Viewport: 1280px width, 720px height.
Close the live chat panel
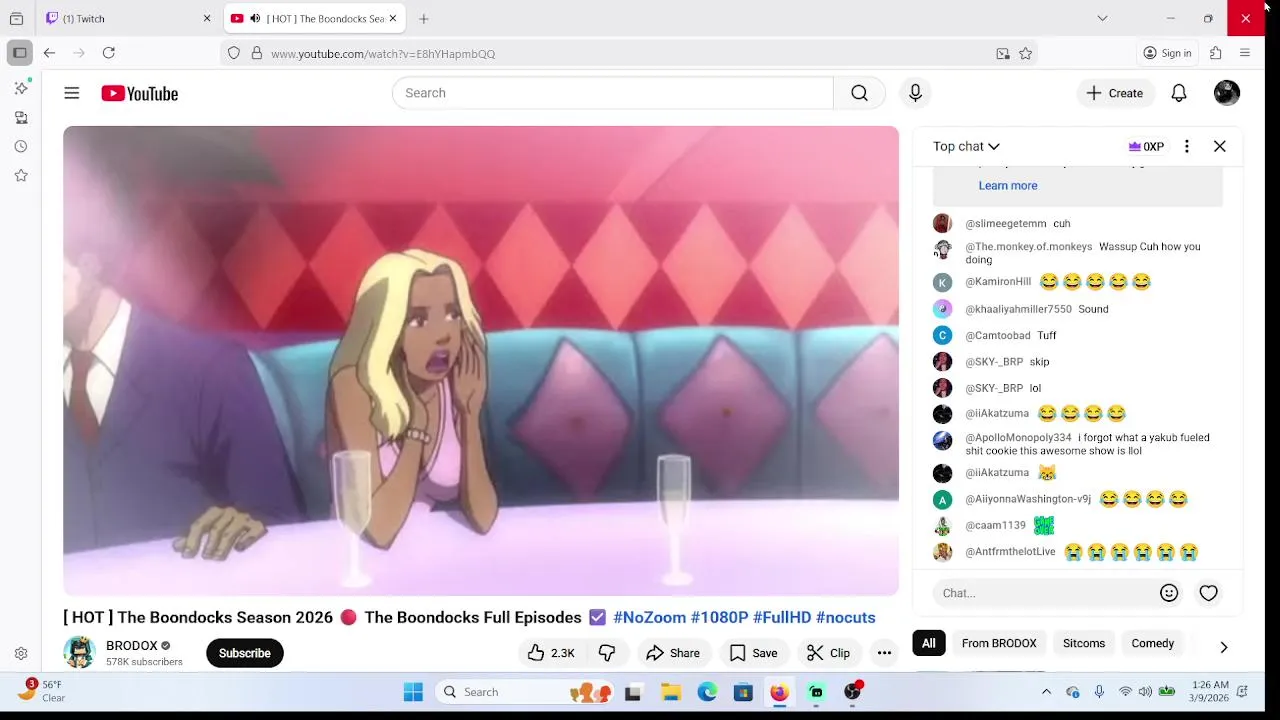click(1220, 146)
